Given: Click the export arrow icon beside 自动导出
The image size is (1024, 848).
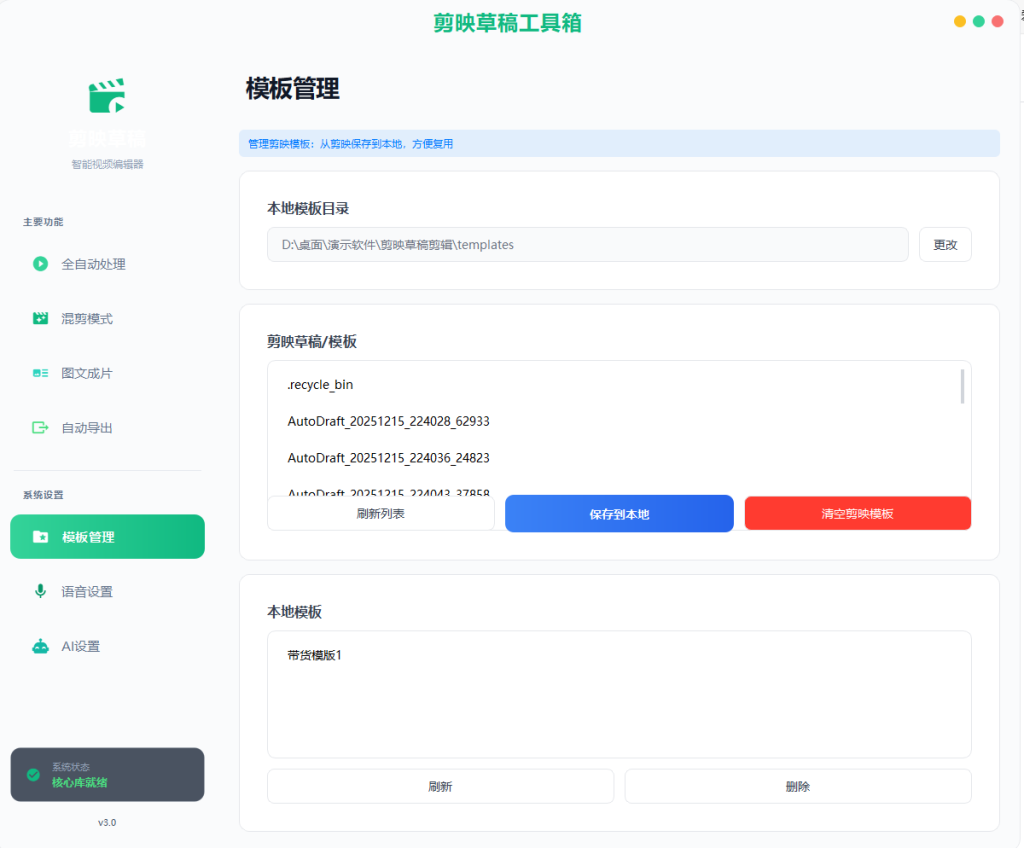Looking at the screenshot, I should (40, 427).
